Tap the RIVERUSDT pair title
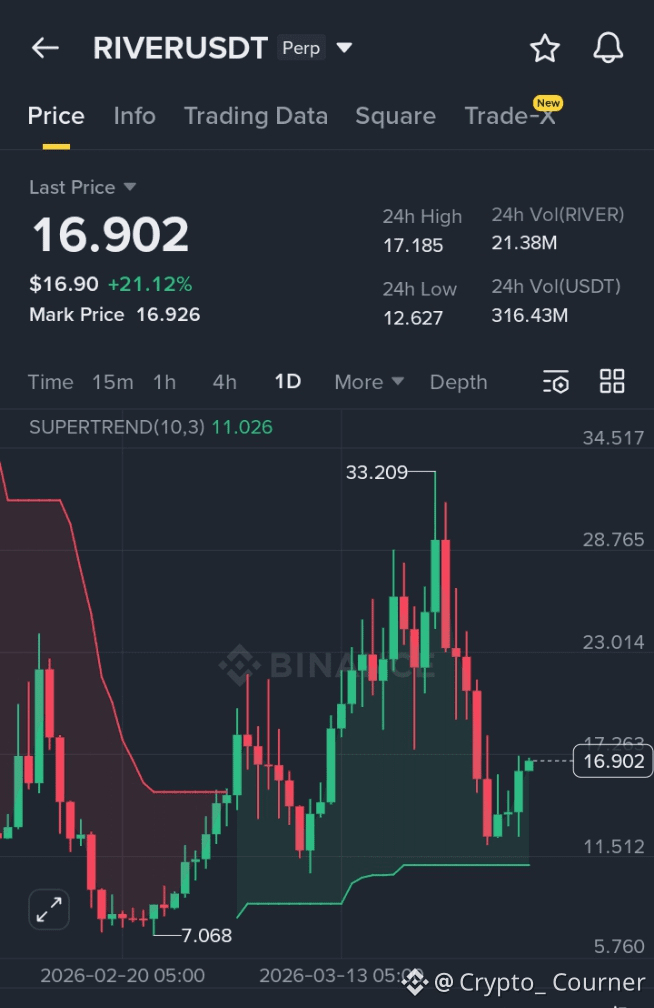Screen dimensions: 654x1008 tap(180, 48)
